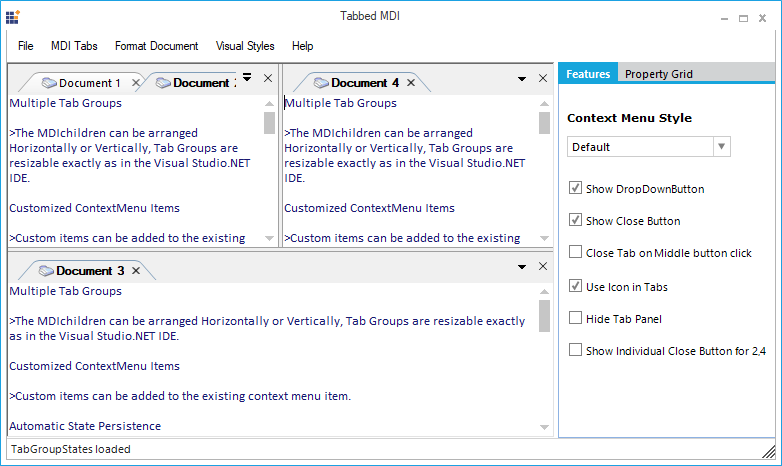This screenshot has height=466, width=782.
Task: Uncheck Show DropDownButton checkbox
Action: 576,188
